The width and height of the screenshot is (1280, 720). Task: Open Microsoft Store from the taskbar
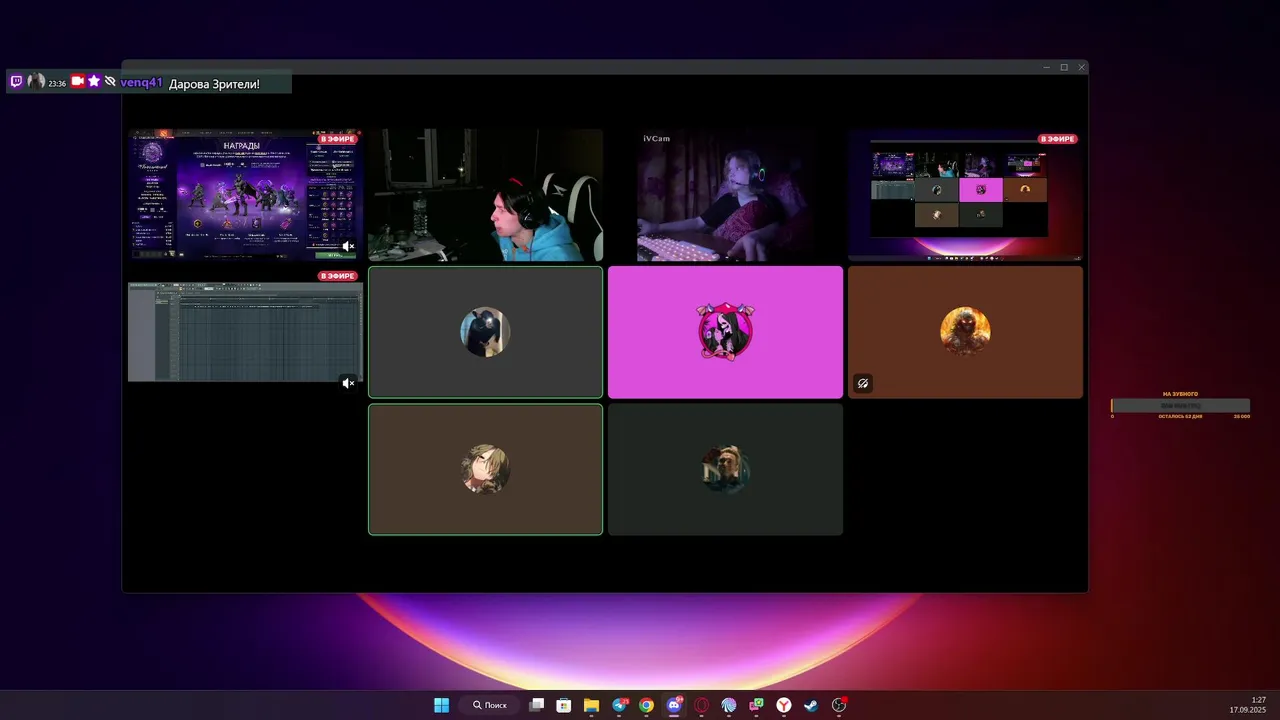pyautogui.click(x=564, y=705)
